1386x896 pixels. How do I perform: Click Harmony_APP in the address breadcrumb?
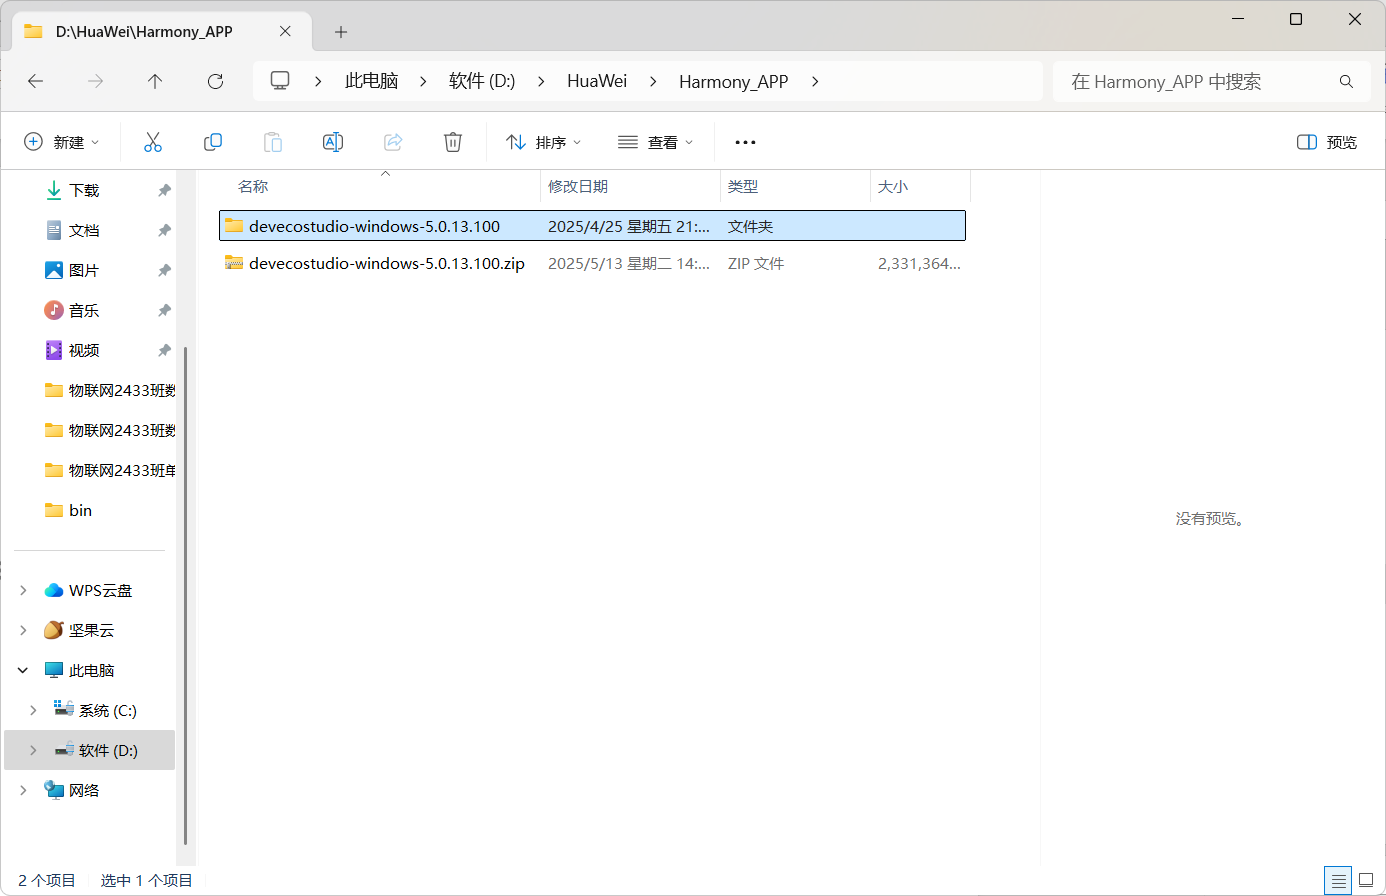point(734,81)
